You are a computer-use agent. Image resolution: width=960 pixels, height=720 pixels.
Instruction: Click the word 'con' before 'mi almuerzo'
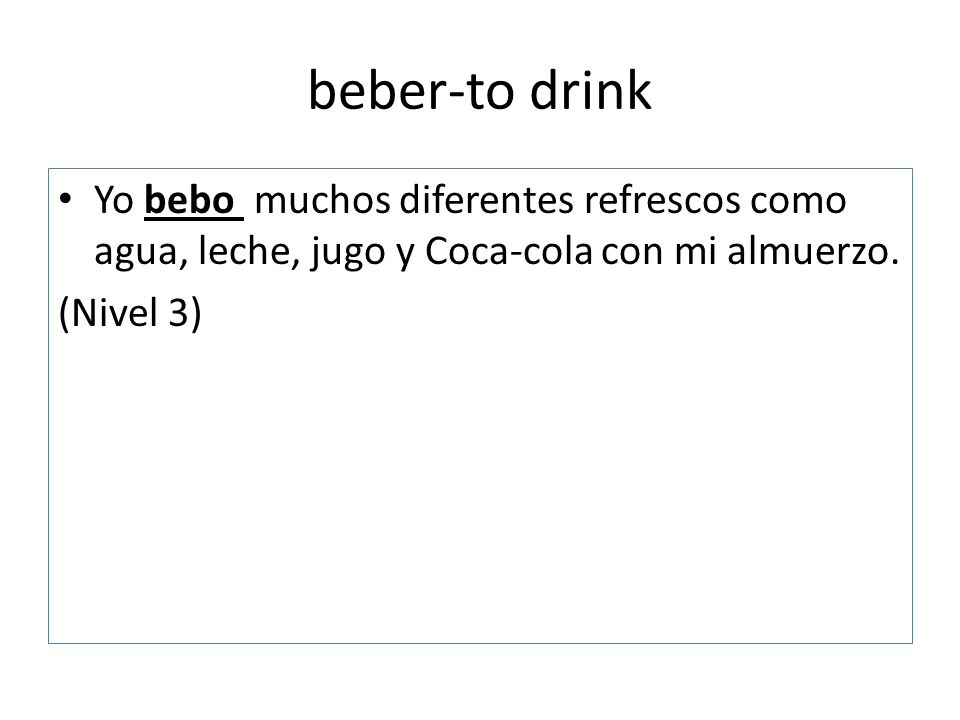(x=632, y=252)
